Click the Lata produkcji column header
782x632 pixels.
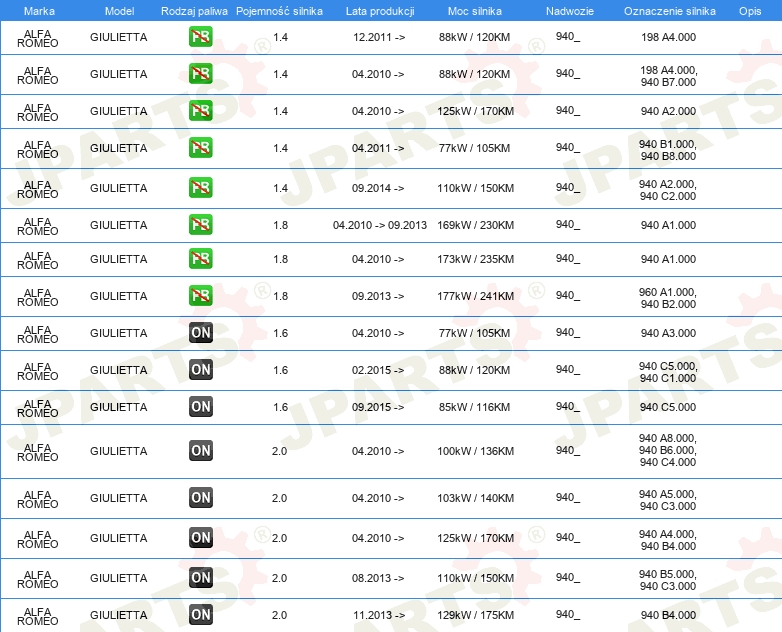[x=380, y=11]
